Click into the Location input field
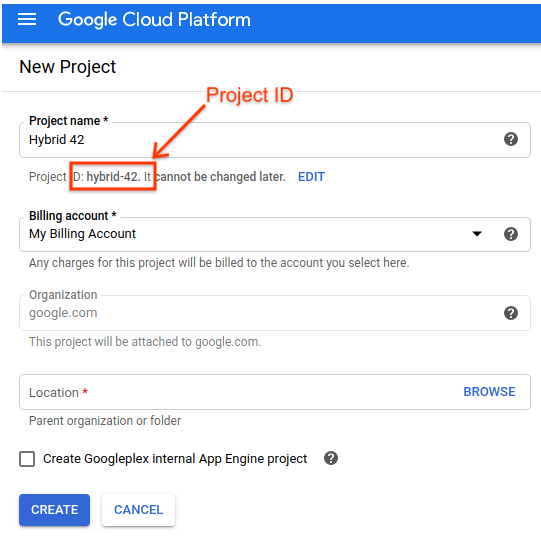Screen dimensions: 541x536 [x=275, y=392]
